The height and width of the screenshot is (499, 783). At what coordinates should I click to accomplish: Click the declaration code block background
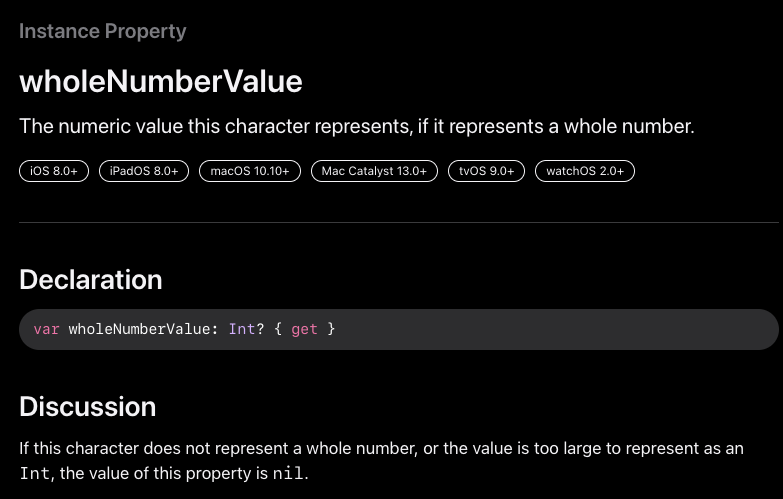point(399,329)
